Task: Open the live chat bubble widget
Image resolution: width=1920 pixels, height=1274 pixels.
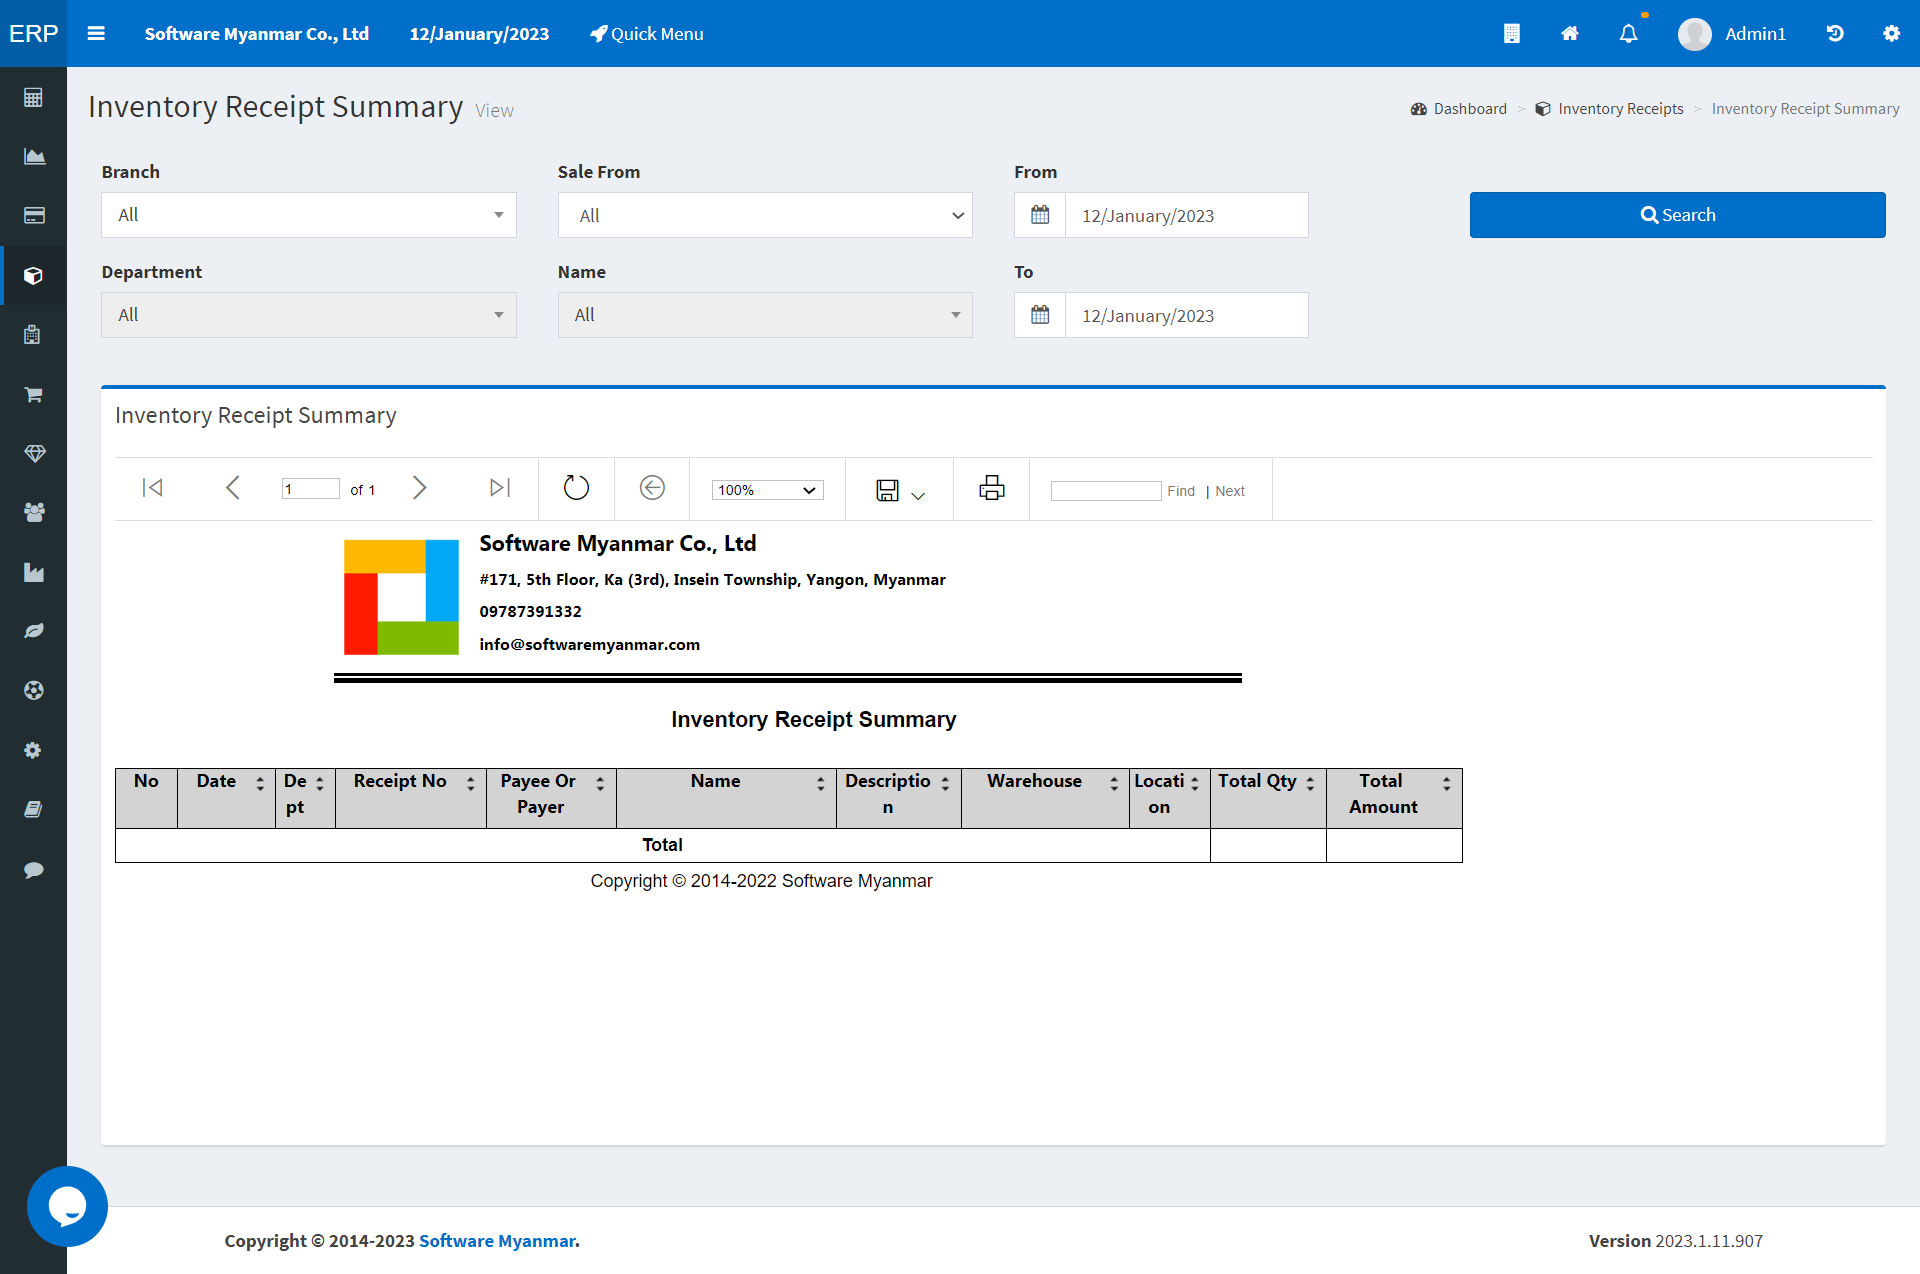Action: click(x=67, y=1206)
